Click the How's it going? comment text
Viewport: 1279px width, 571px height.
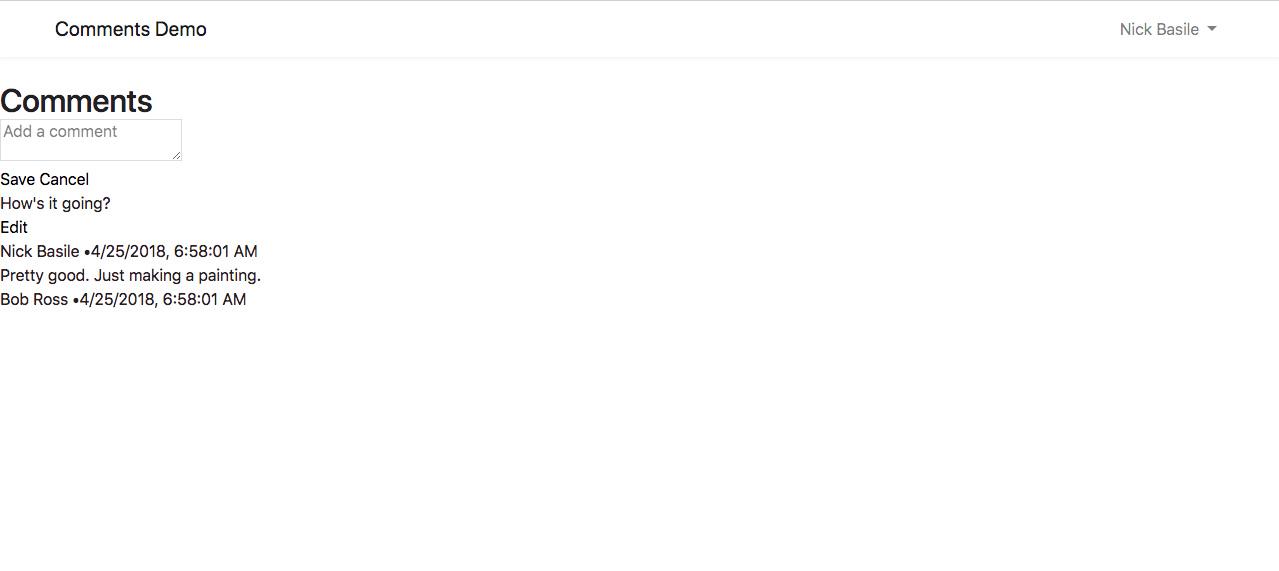point(55,203)
